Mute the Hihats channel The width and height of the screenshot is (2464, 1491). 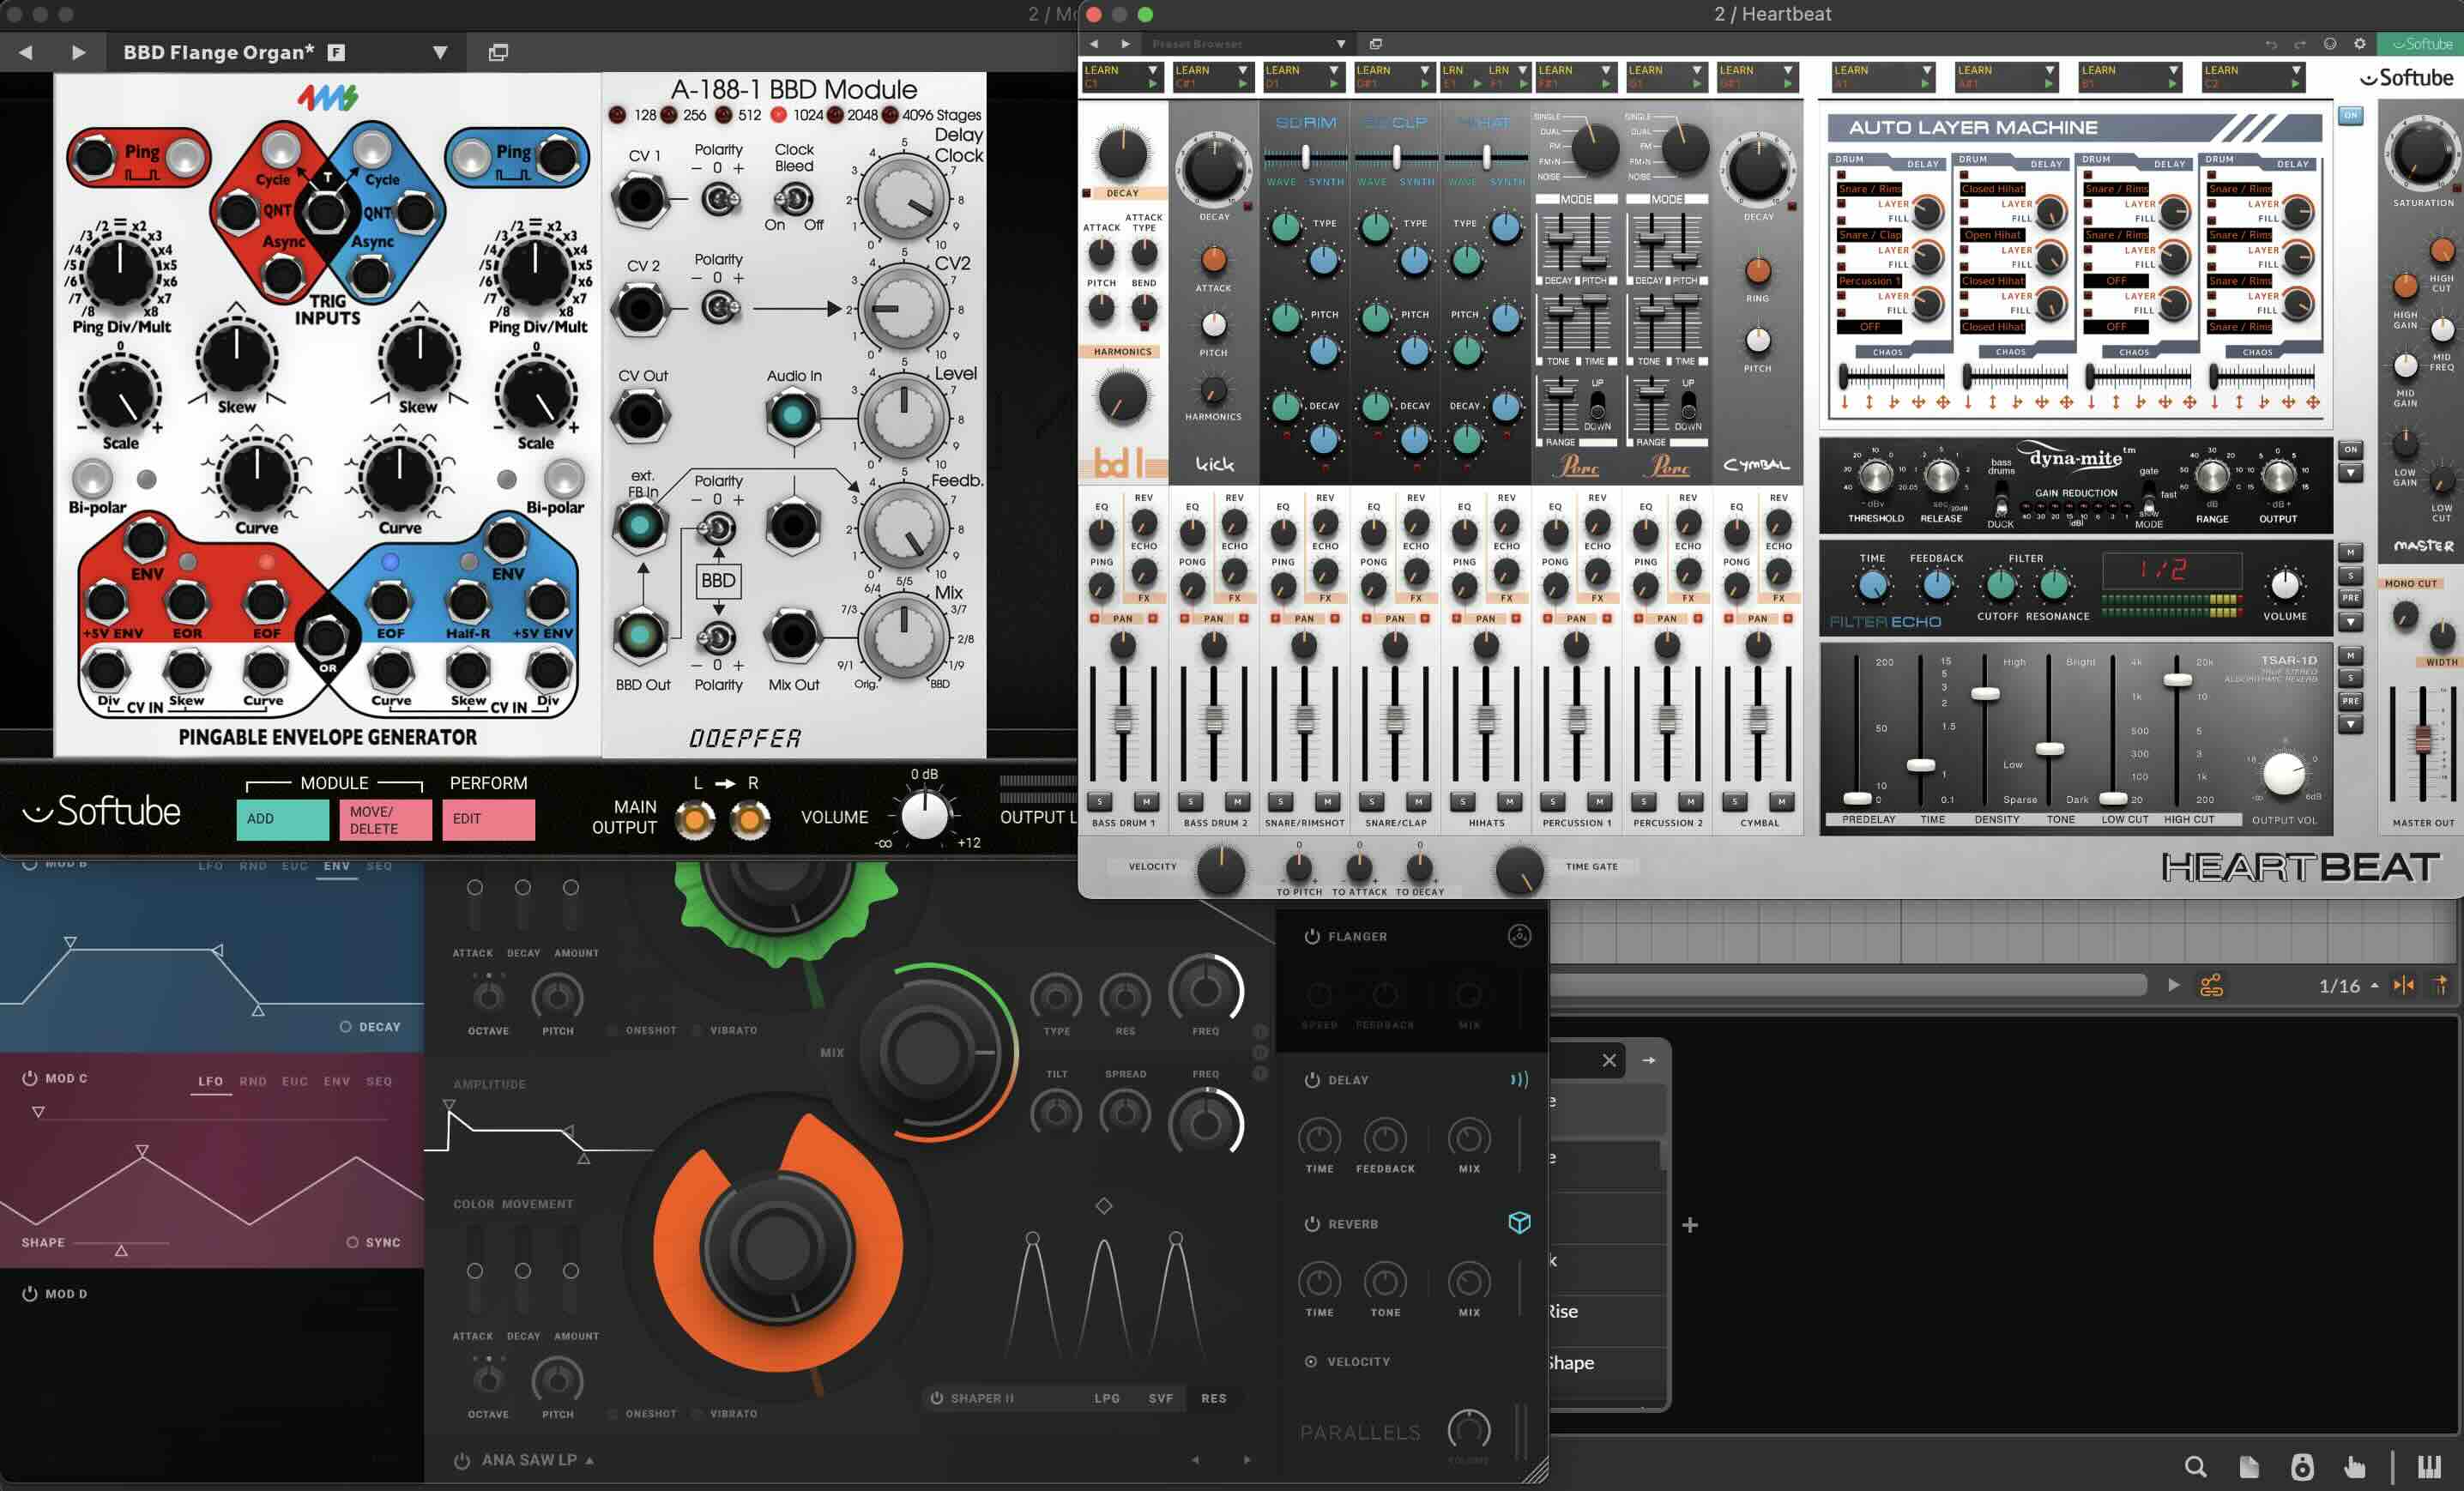pos(1509,801)
